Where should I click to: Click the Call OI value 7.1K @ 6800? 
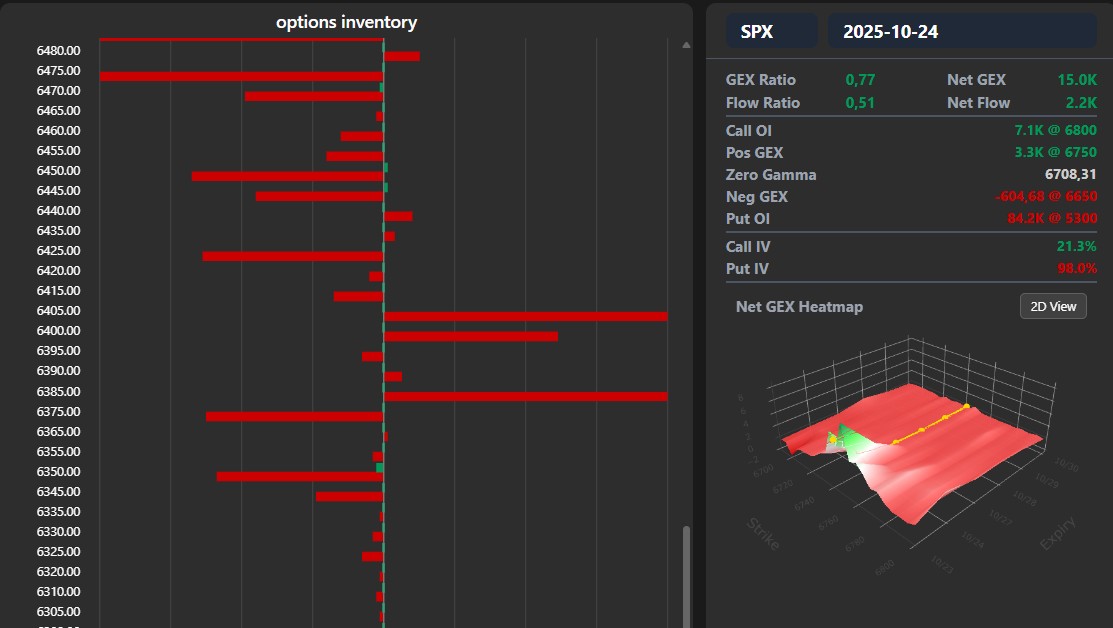(1055, 130)
